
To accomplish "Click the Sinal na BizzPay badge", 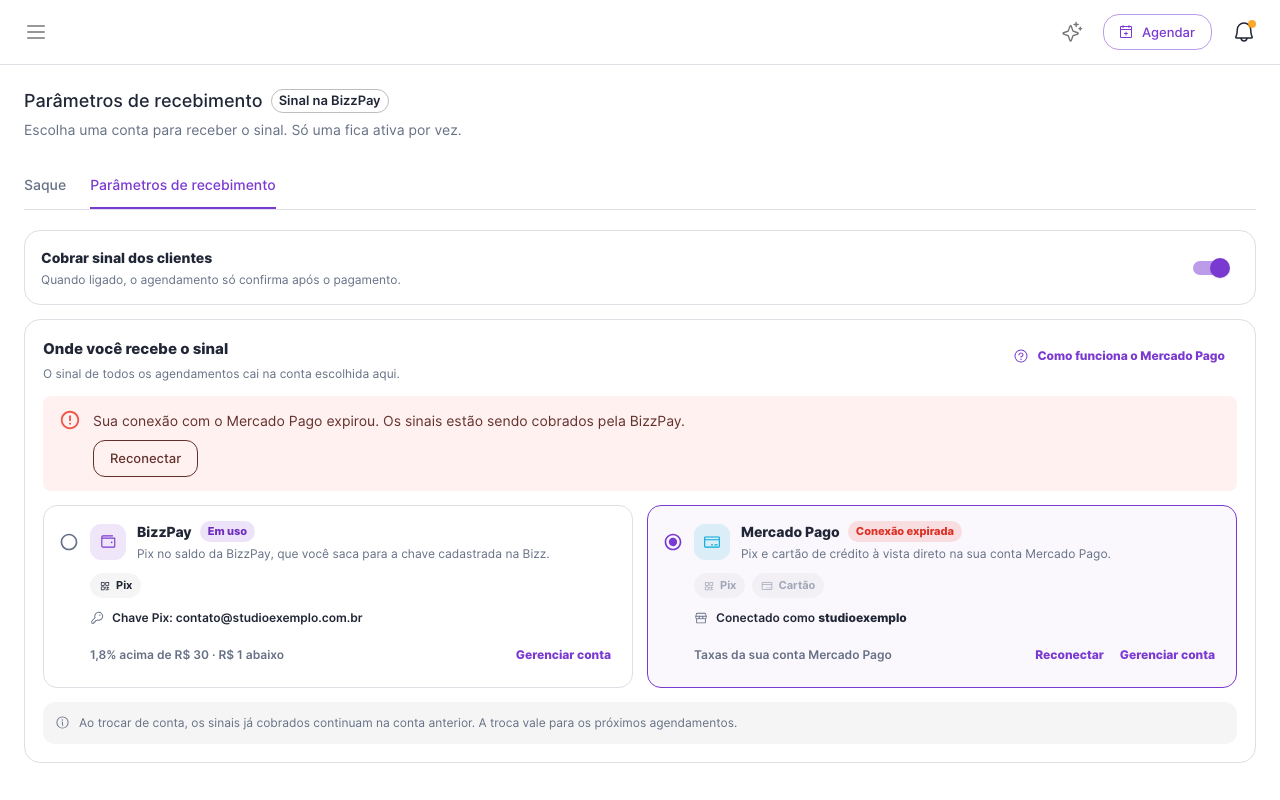I will [330, 101].
